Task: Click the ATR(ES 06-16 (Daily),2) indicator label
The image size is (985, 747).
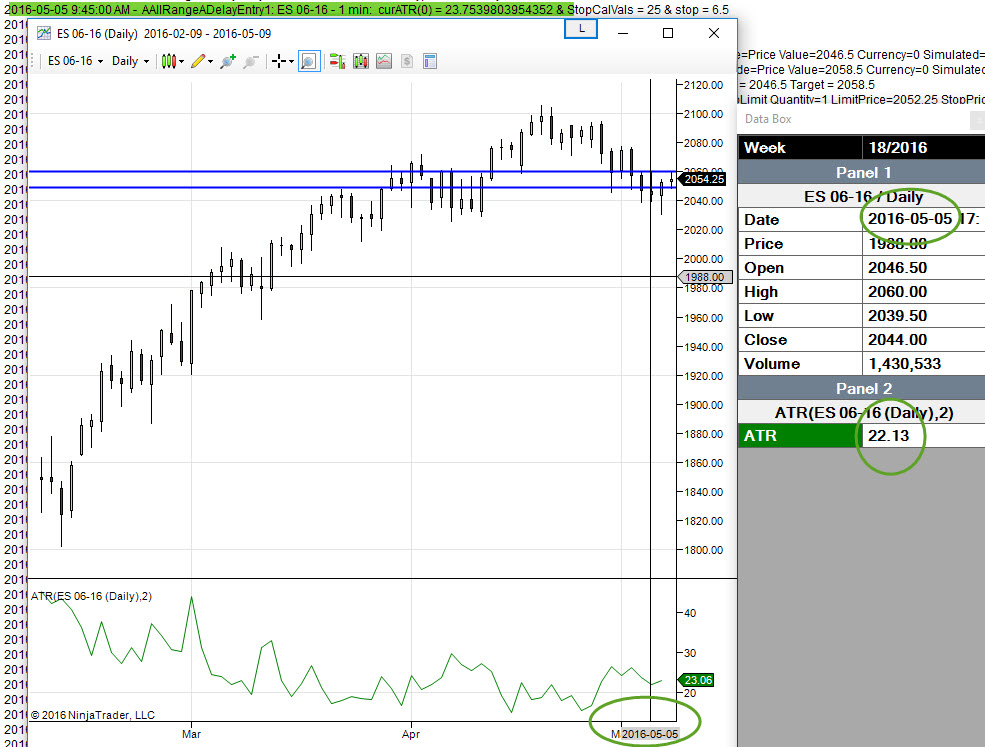Action: (91, 596)
